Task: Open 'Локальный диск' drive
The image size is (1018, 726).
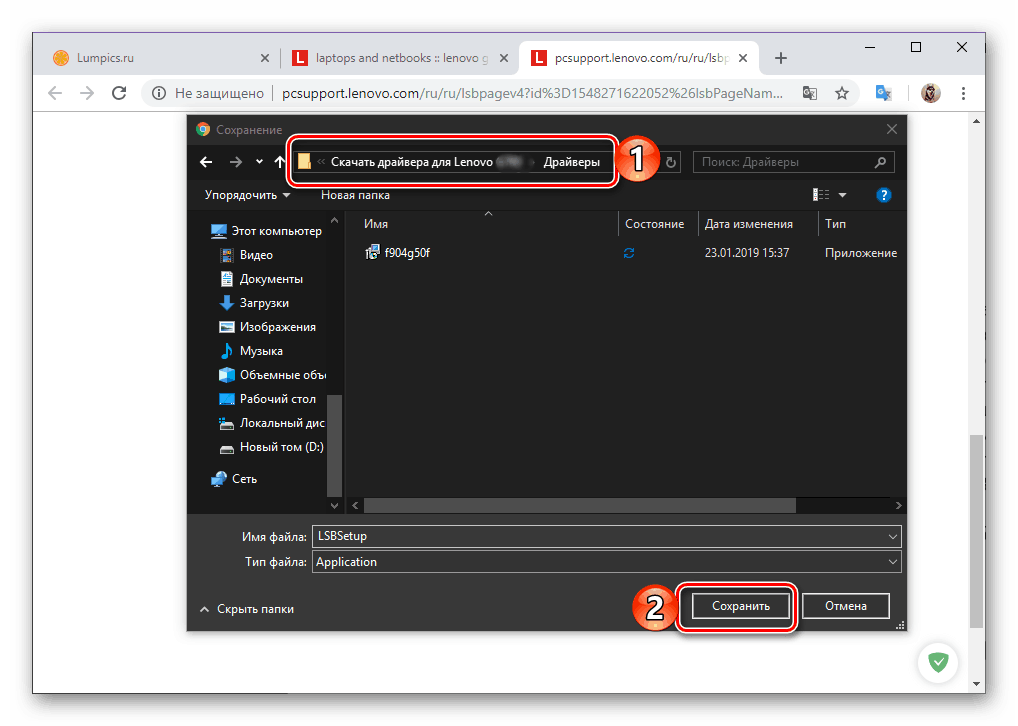Action: click(271, 423)
